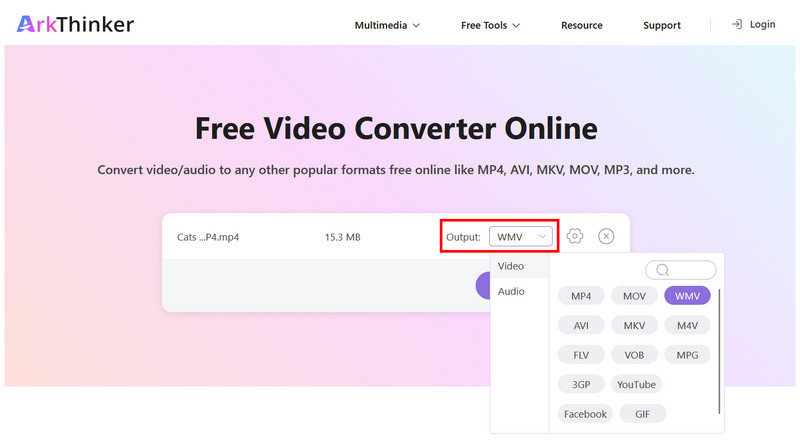This screenshot has height=441, width=800.
Task: Open the Output format dropdown showing WMV
Action: [x=520, y=237]
